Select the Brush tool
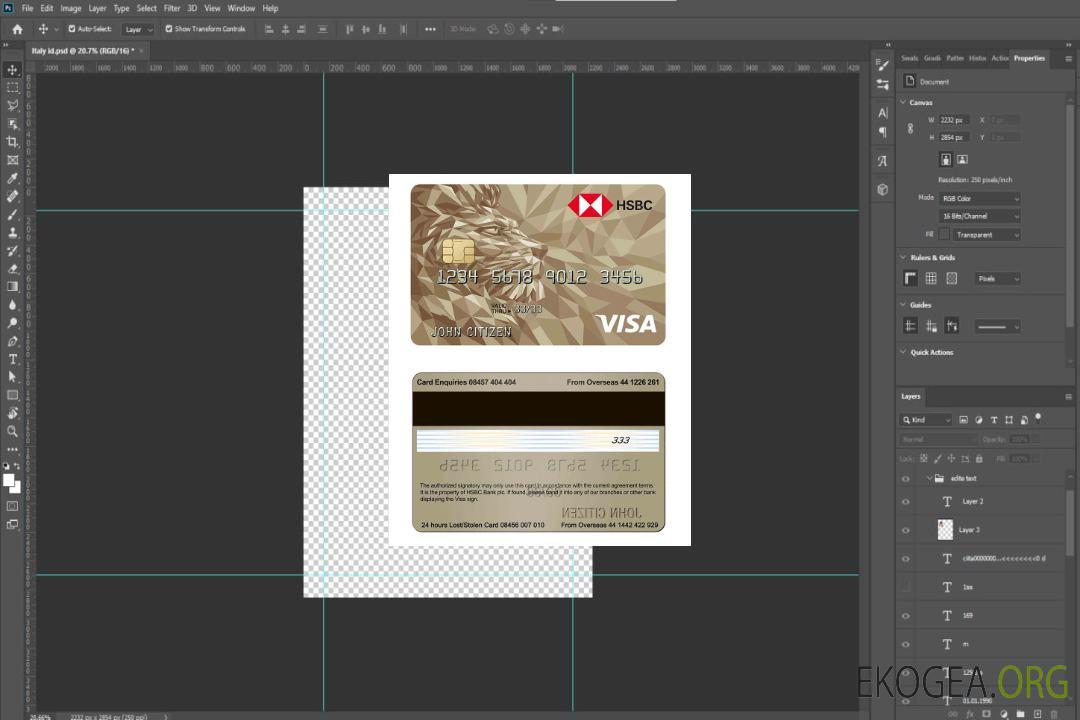 pos(12,214)
